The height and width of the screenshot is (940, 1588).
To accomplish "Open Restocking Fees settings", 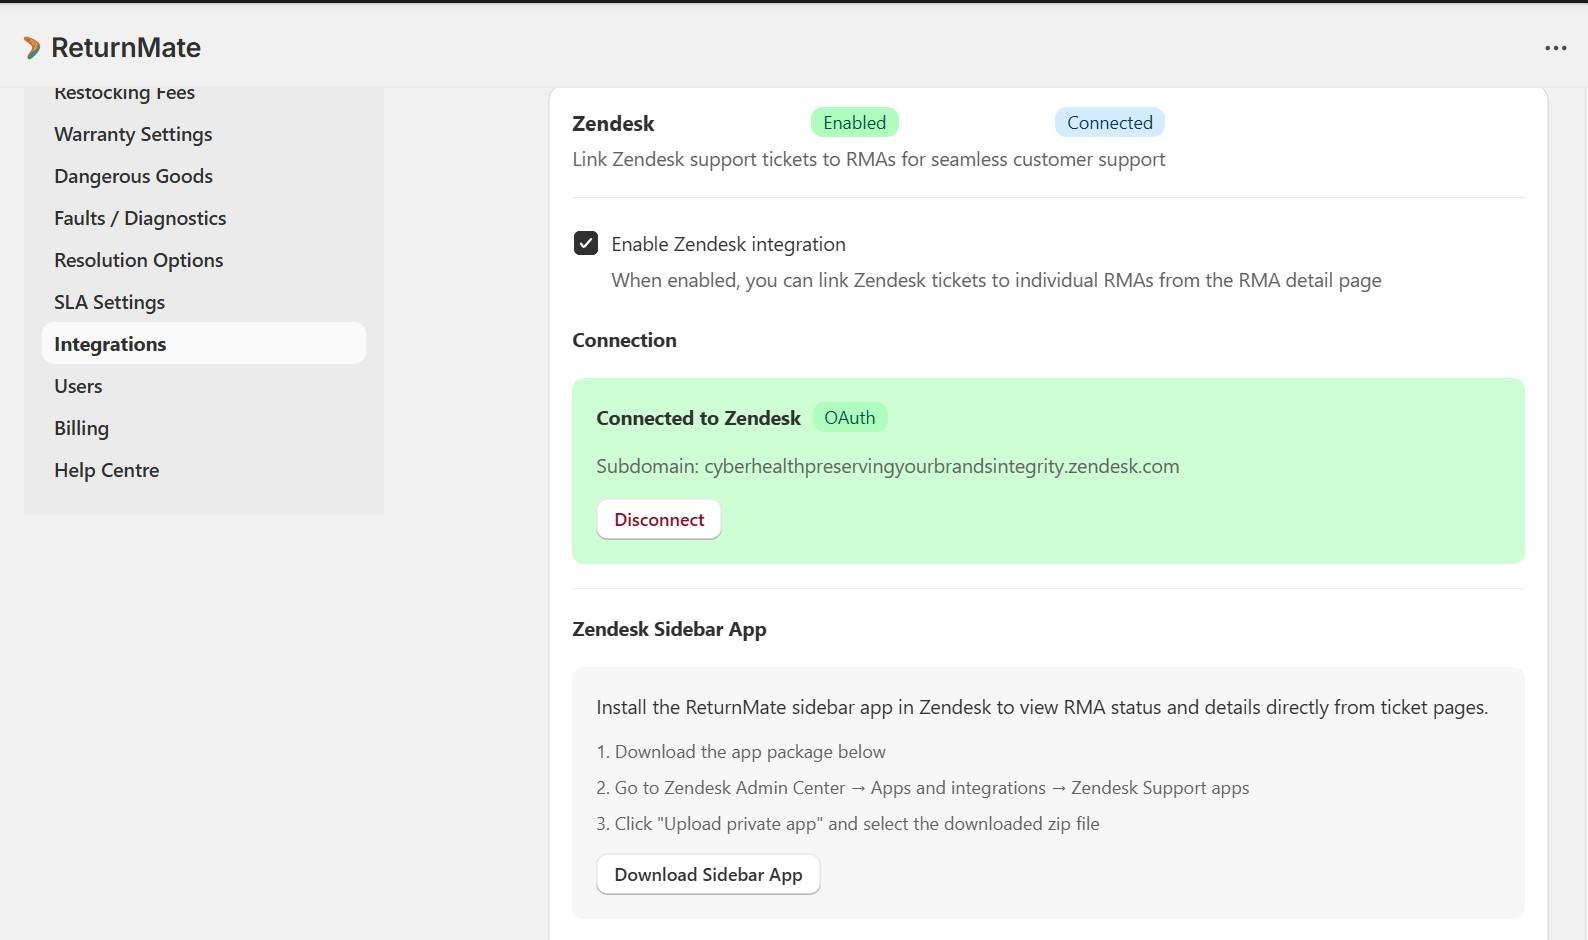I will [124, 93].
